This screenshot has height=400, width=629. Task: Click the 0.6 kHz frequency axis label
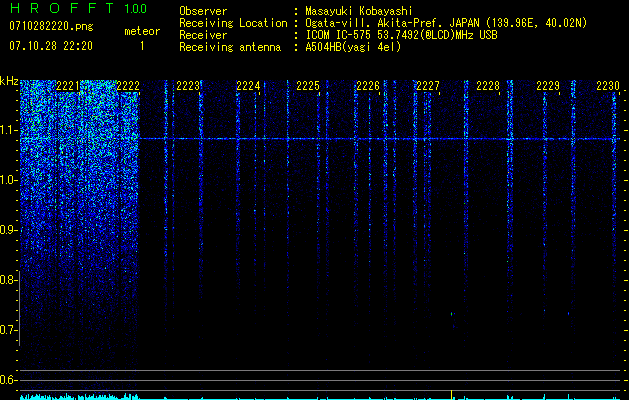click(x=9, y=380)
